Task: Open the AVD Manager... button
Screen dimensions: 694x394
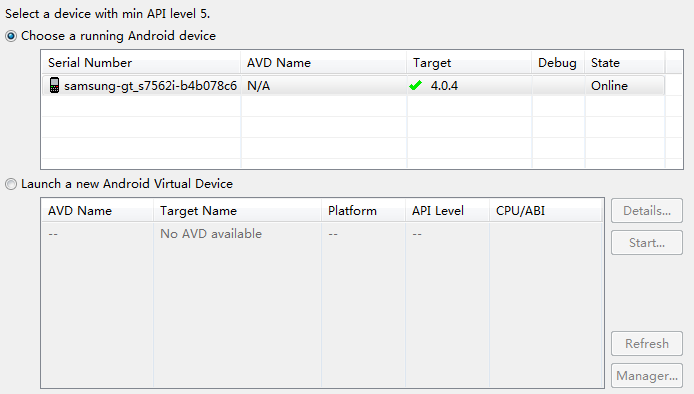Action: pos(647,376)
